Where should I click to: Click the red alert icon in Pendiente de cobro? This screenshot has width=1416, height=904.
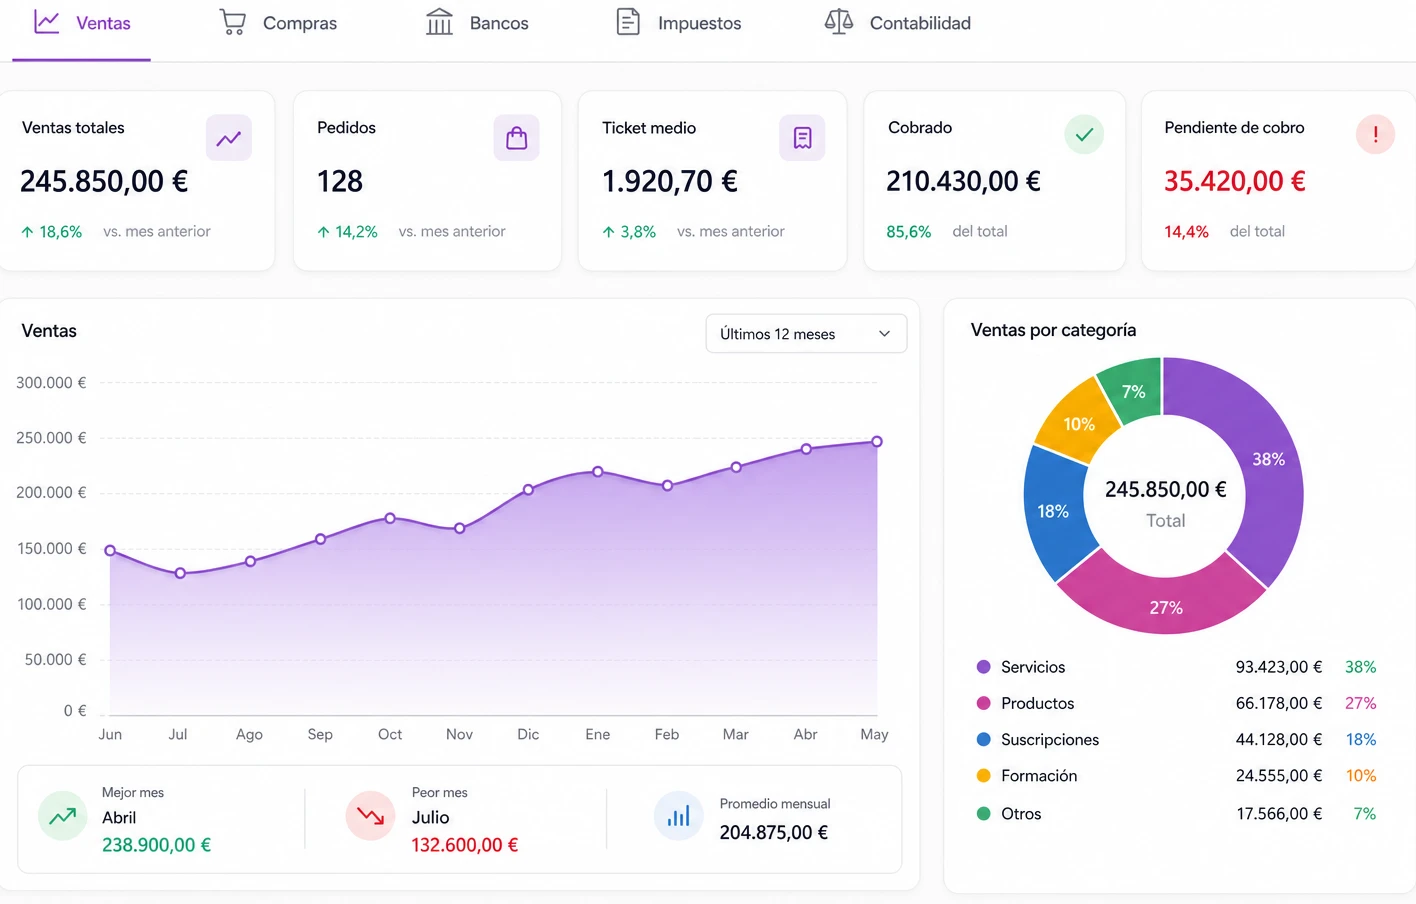click(x=1376, y=134)
